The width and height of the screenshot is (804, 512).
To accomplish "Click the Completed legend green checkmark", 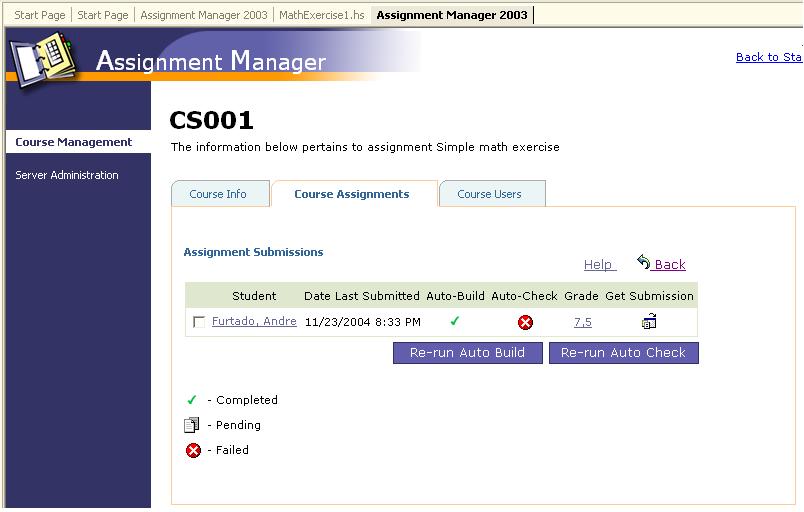I will tap(192, 400).
